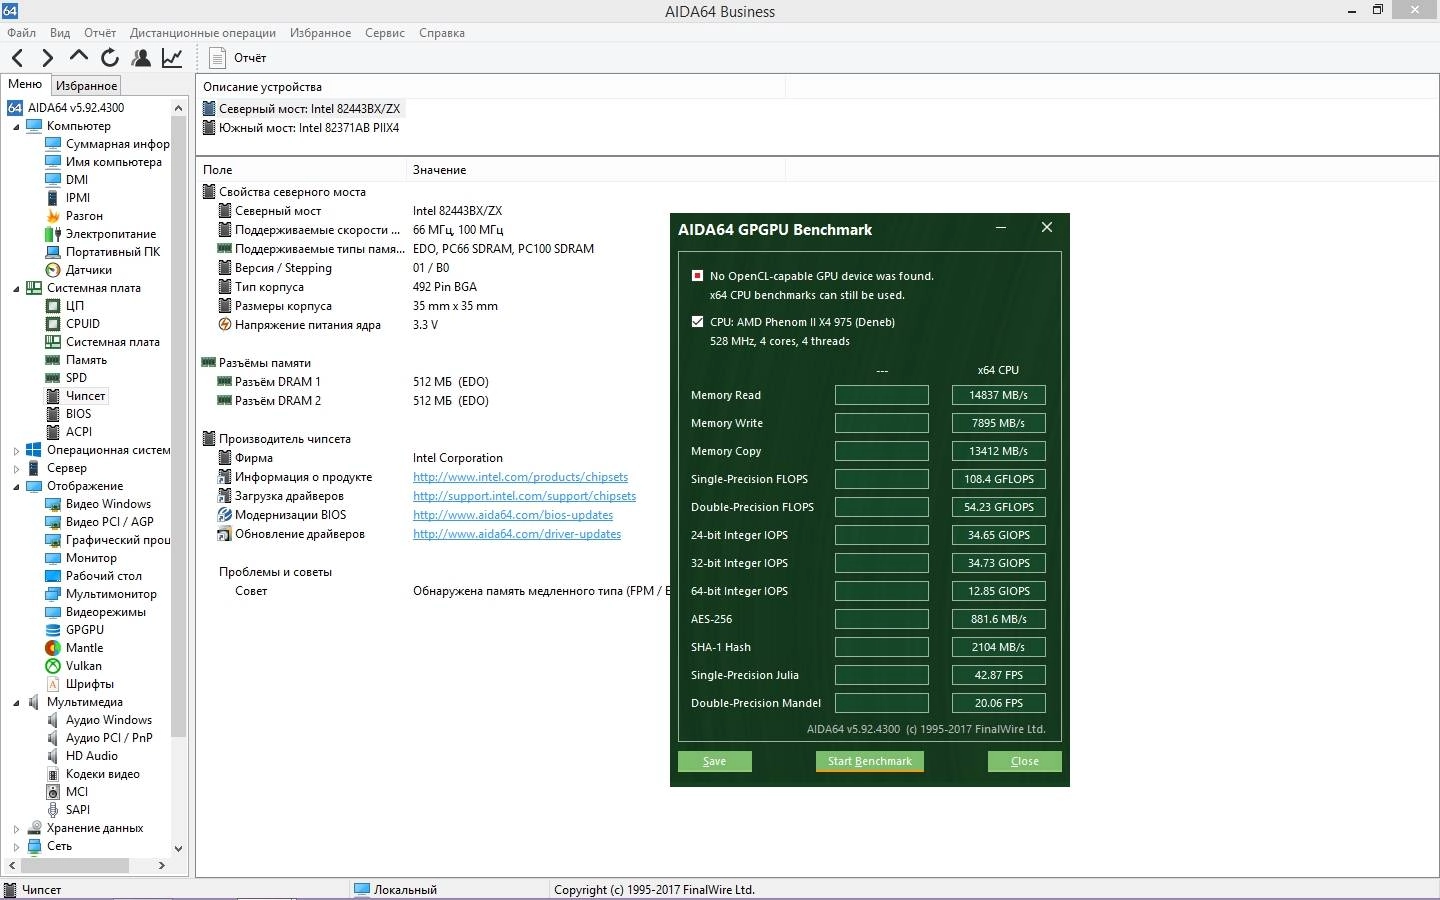1440x900 pixels.
Task: Select the GPGPU tree item
Action: [x=84, y=630]
